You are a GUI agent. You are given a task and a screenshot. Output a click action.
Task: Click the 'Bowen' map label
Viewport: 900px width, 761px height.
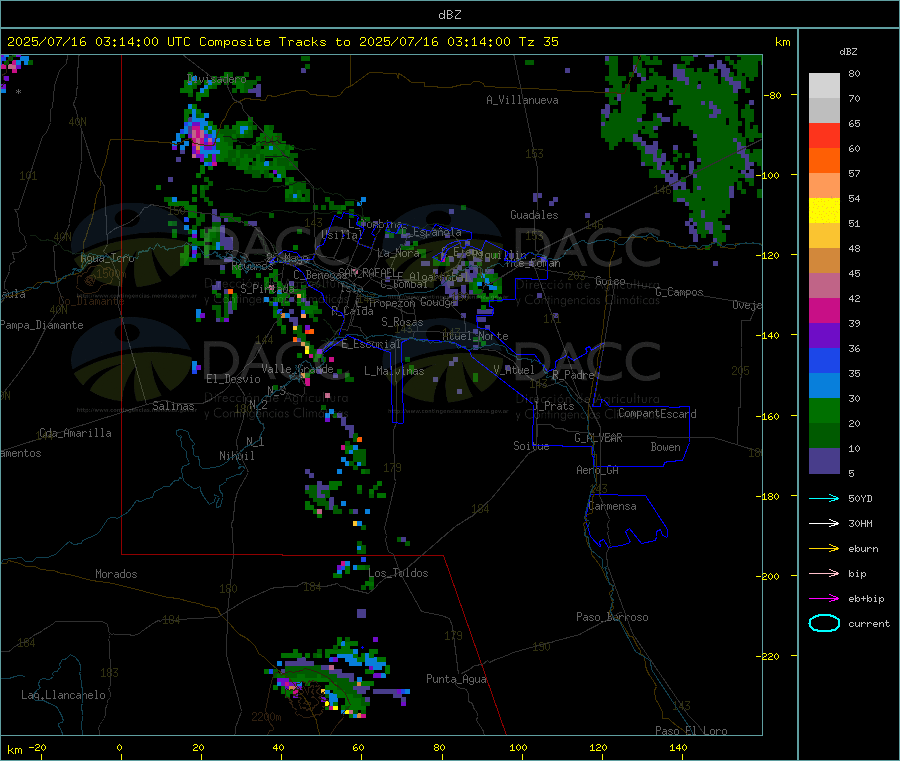[x=665, y=446]
